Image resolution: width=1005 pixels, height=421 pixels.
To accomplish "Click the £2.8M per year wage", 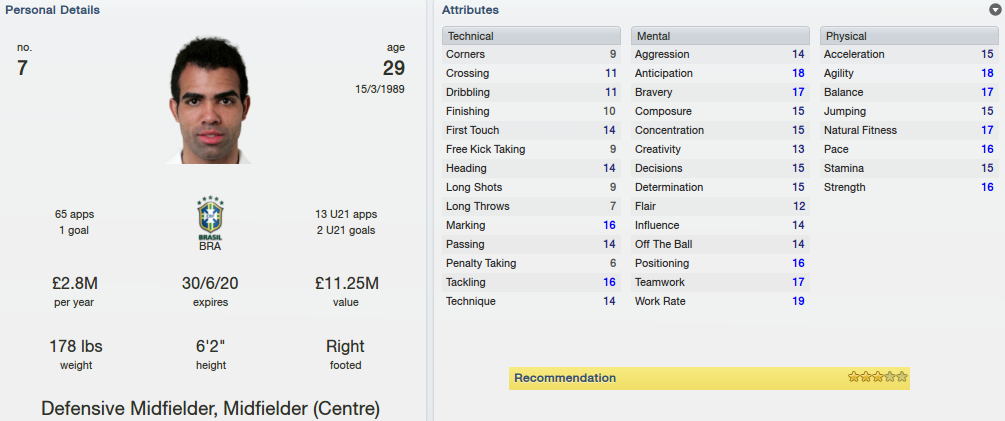I will click(x=74, y=283).
